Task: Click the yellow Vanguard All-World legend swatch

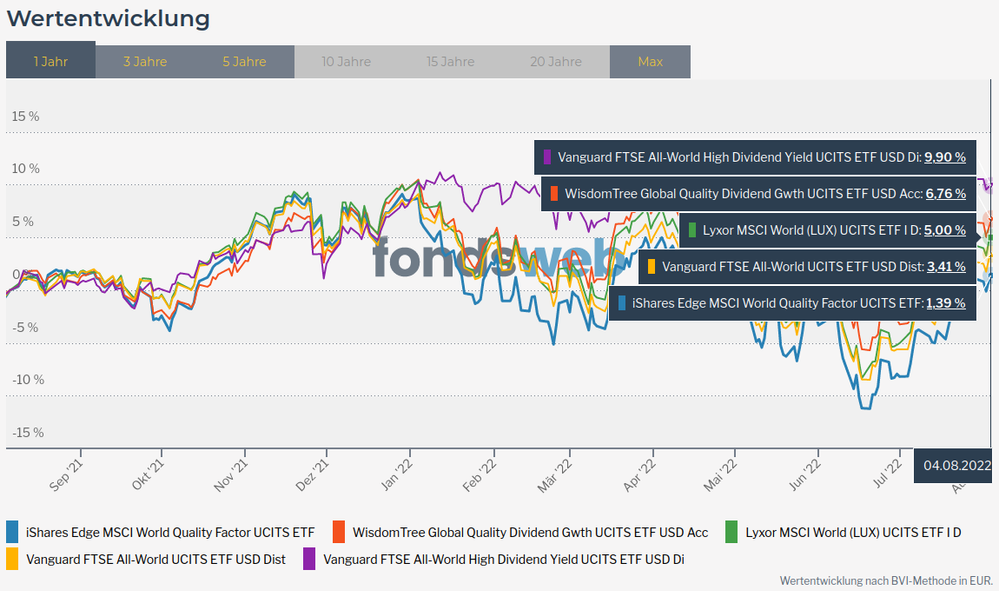Action: coord(12,559)
